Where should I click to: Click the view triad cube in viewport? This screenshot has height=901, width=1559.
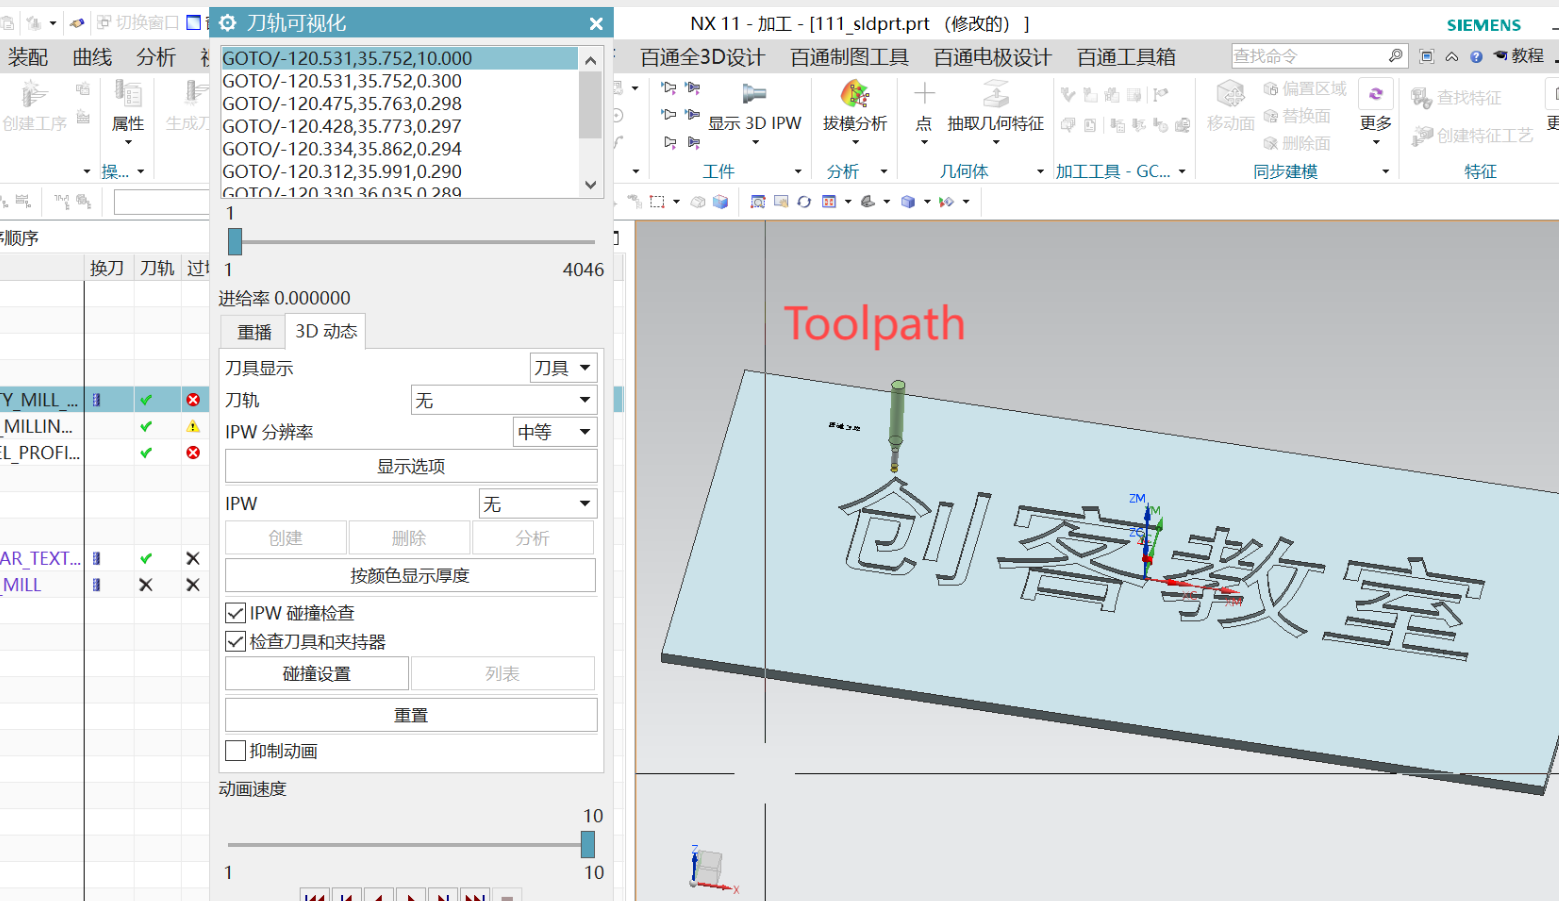click(708, 868)
